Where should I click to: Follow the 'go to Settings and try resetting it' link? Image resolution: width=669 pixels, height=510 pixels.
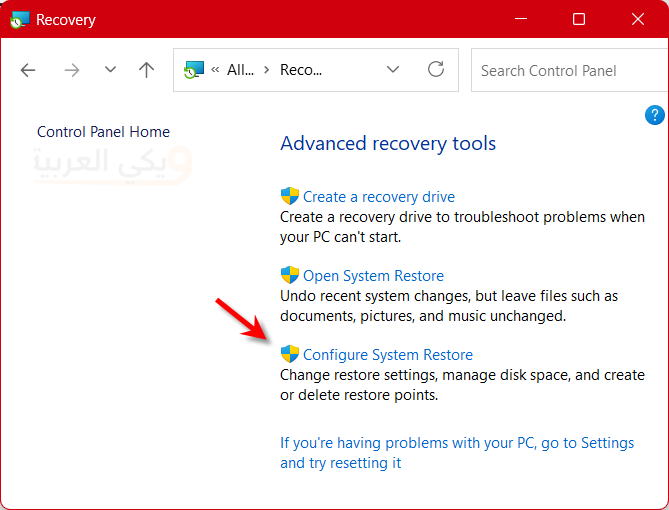pyautogui.click(x=457, y=453)
